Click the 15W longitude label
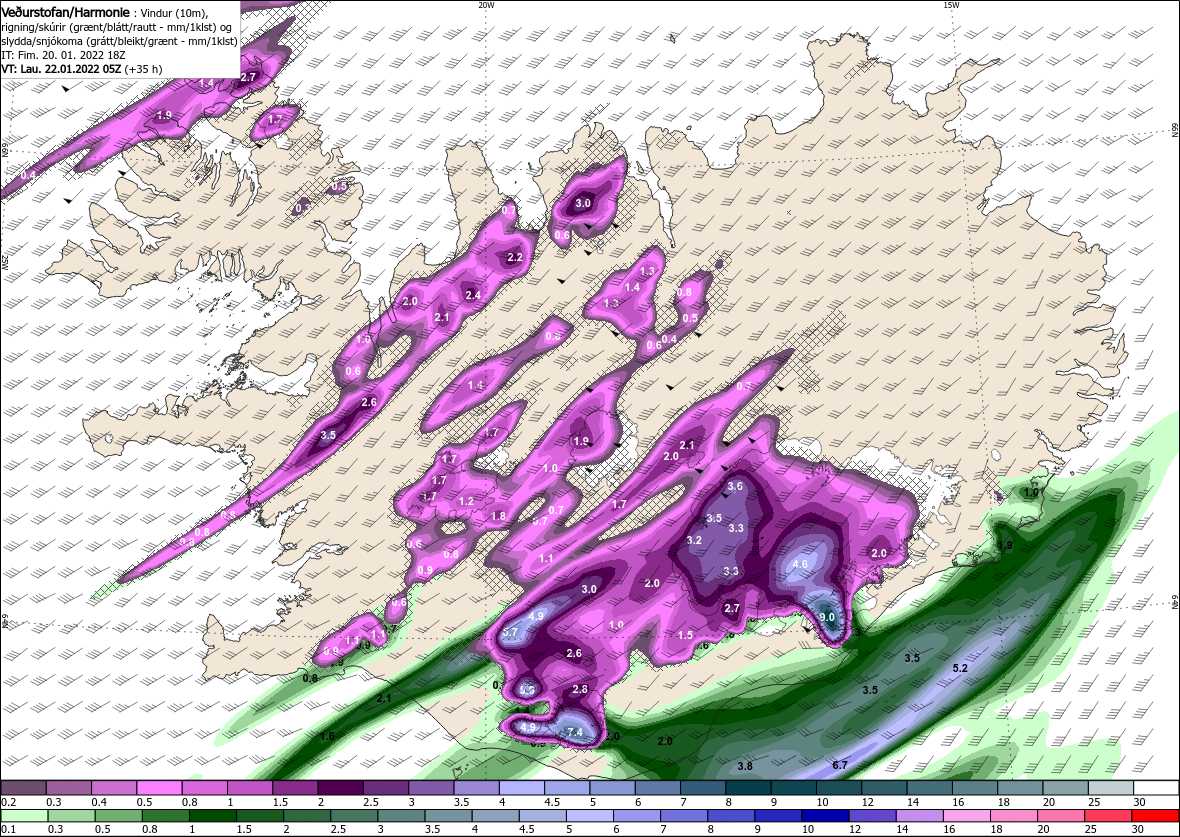 (x=951, y=5)
